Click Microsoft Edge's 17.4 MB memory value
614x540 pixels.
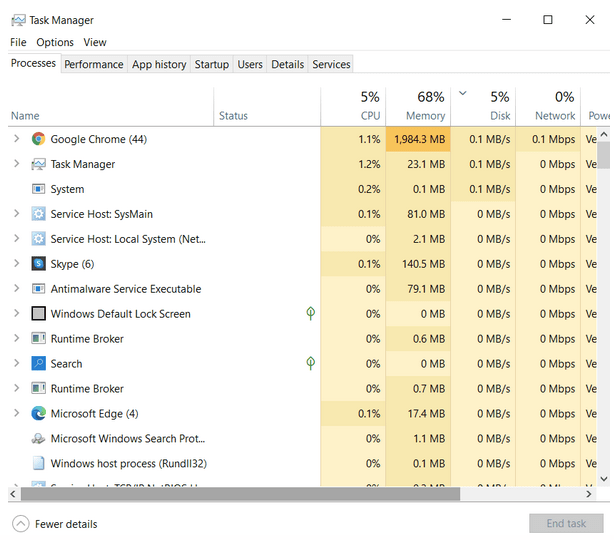point(426,414)
